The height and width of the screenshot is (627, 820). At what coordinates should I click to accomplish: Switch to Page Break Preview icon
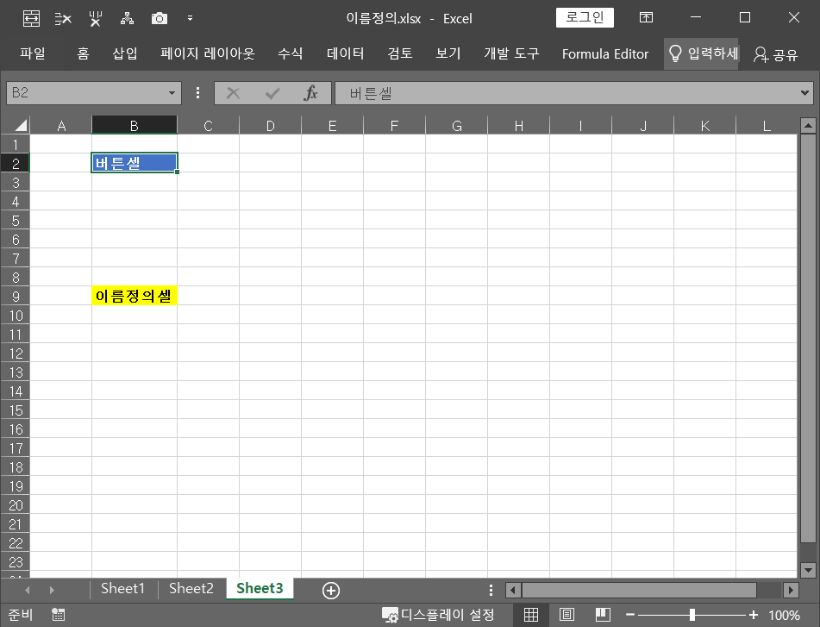[603, 615]
